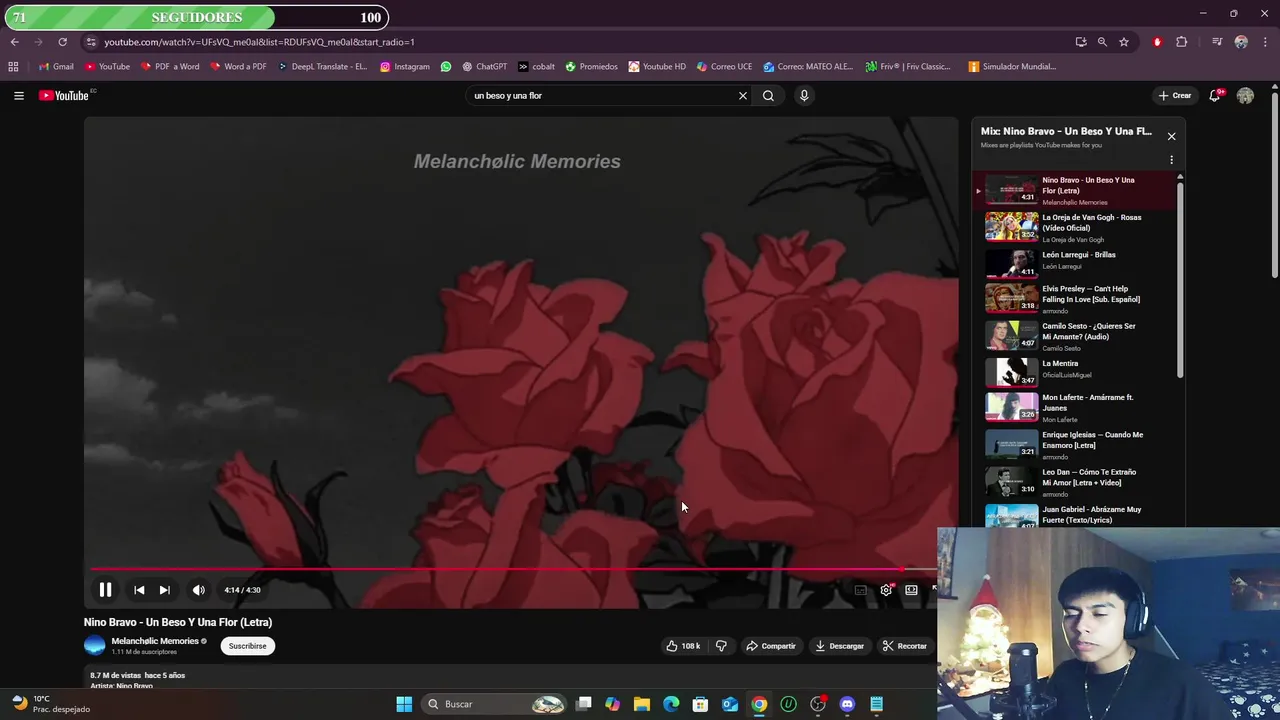Mute the video volume icon
1280x720 pixels.
(x=199, y=590)
